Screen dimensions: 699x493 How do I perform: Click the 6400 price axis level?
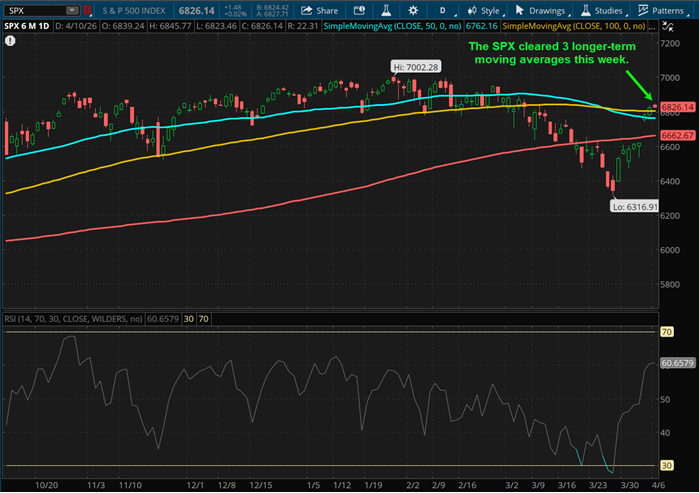(670, 181)
